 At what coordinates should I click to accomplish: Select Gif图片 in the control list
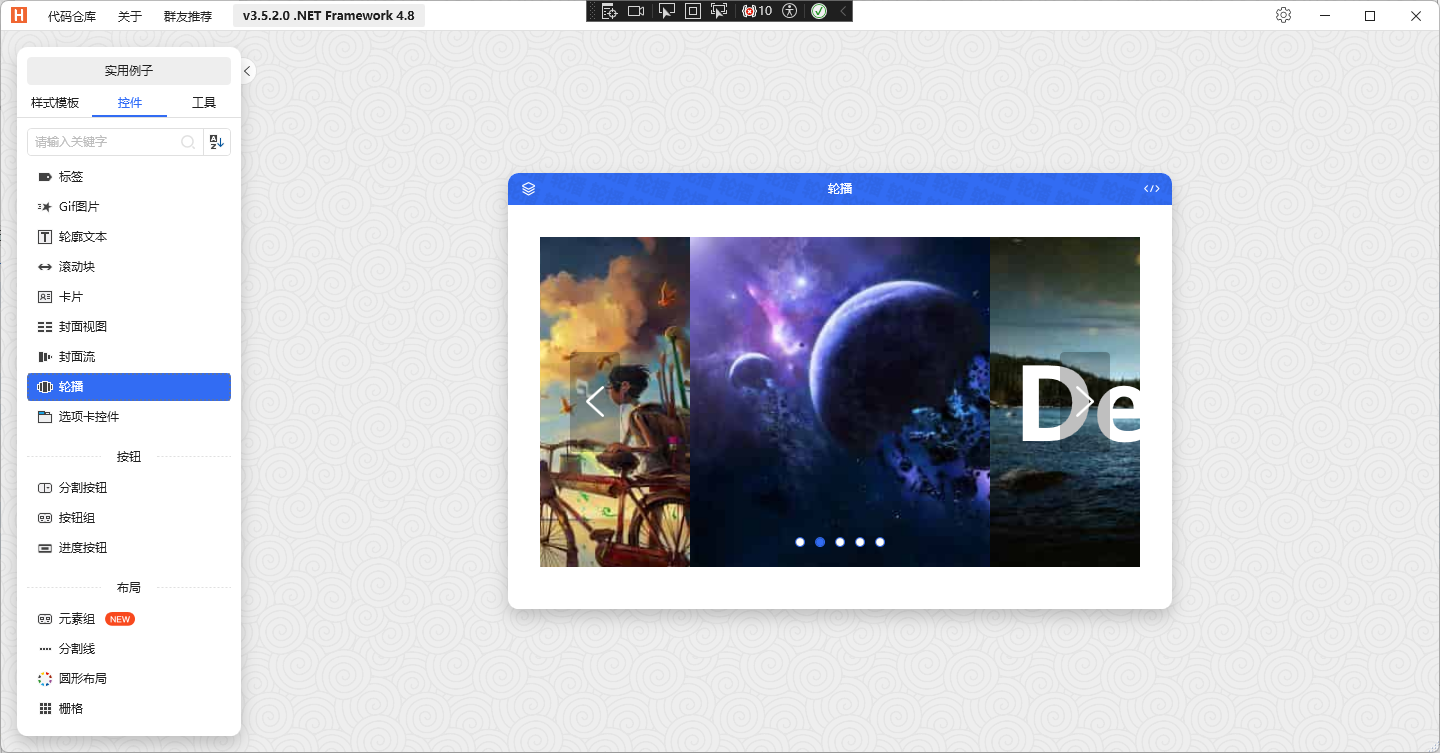129,207
